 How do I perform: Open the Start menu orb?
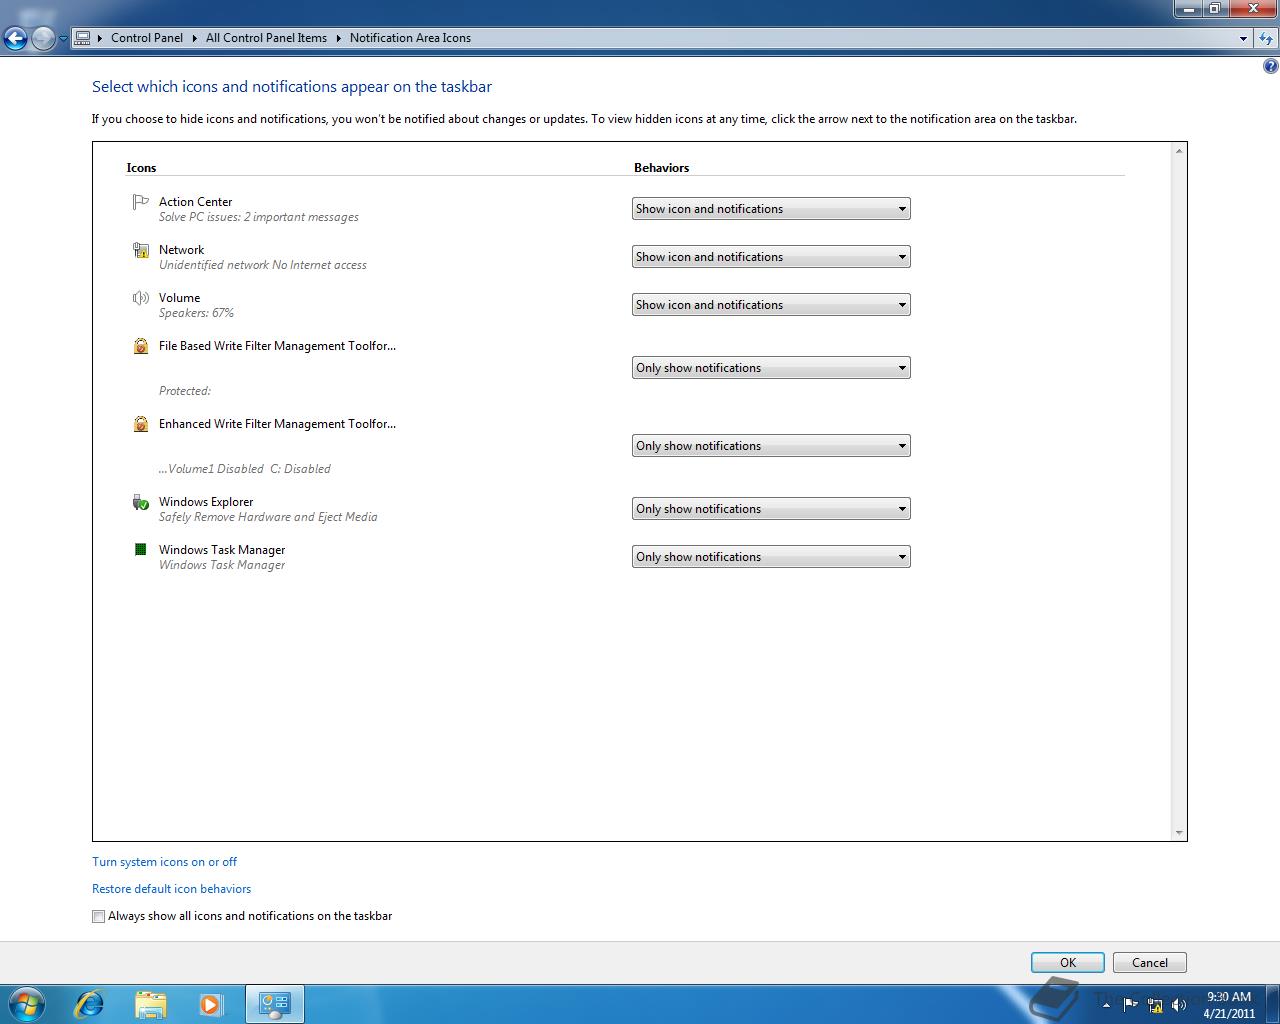pyautogui.click(x=26, y=1004)
